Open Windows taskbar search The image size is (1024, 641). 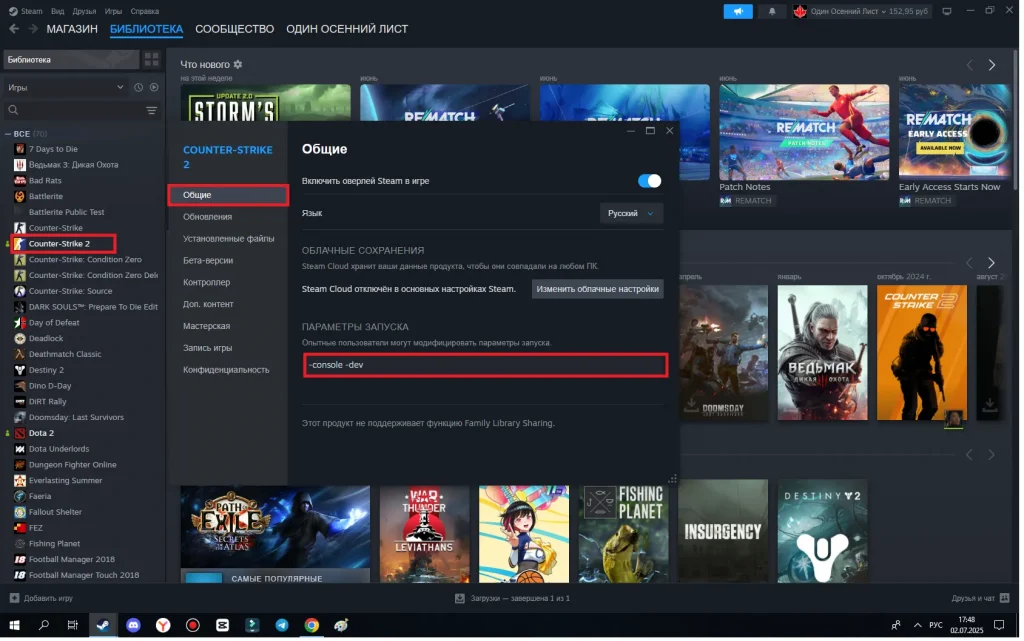[44, 625]
